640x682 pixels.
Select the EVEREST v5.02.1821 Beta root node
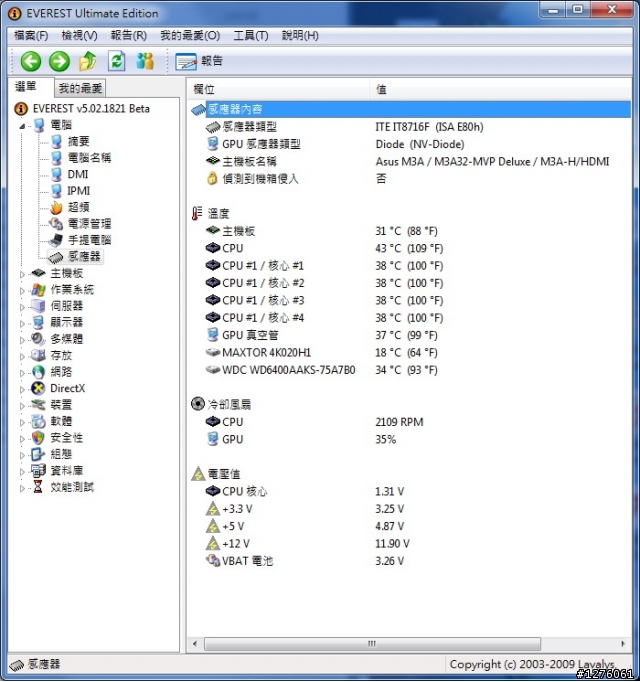coord(91,109)
